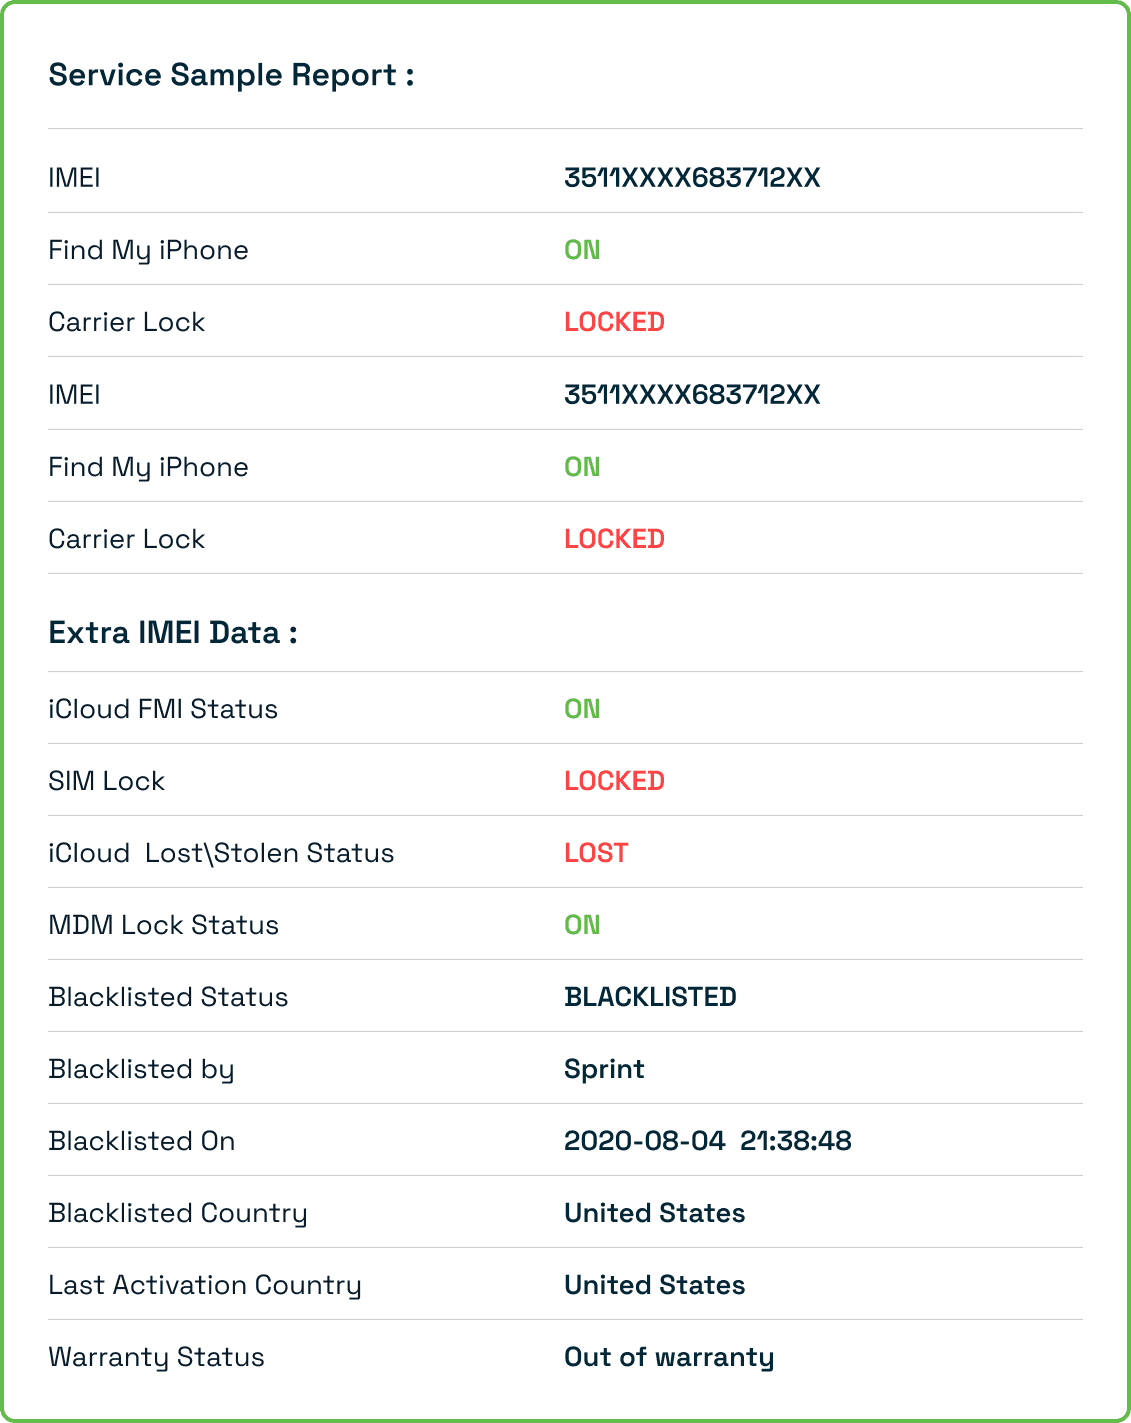Select the iCloud FMI Status label

pos(163,709)
